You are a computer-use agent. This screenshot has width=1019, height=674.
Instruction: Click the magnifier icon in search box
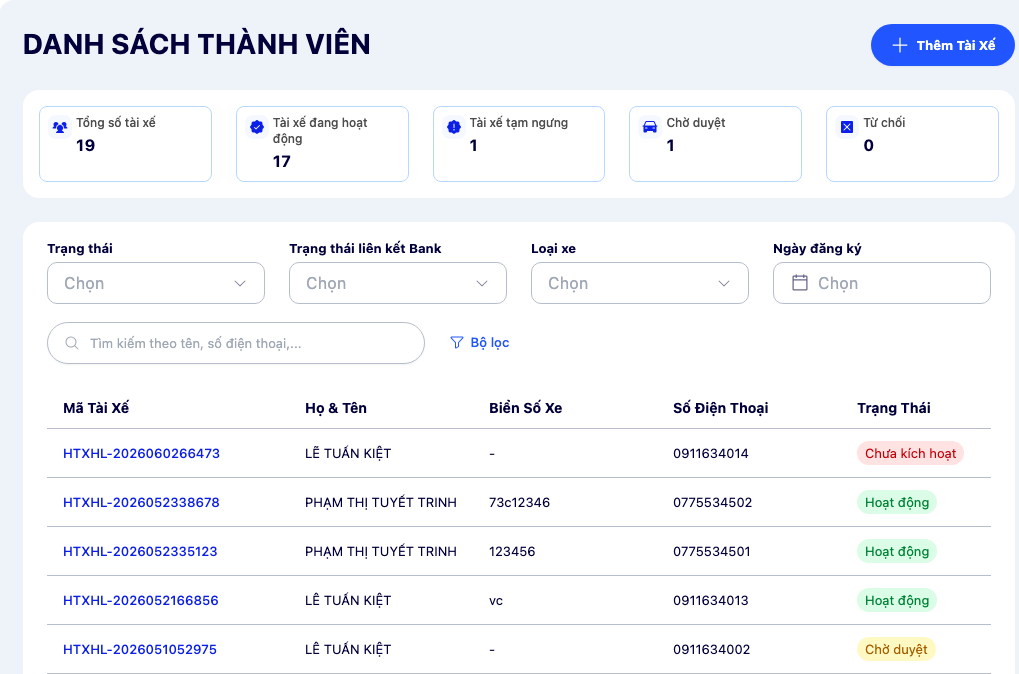[72, 343]
